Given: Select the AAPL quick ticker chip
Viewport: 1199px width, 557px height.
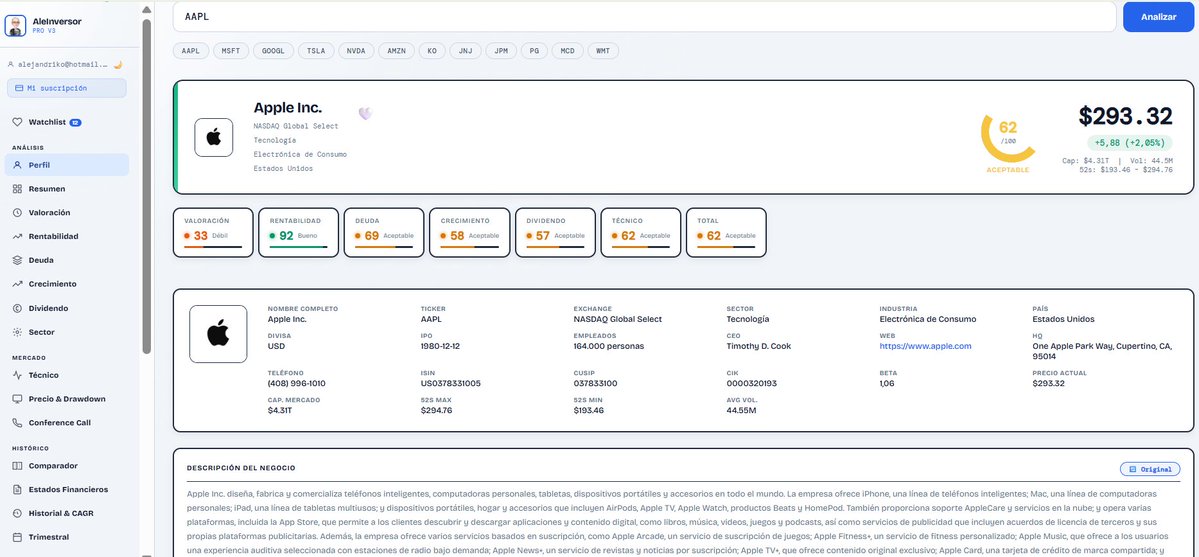Looking at the screenshot, I should (190, 50).
